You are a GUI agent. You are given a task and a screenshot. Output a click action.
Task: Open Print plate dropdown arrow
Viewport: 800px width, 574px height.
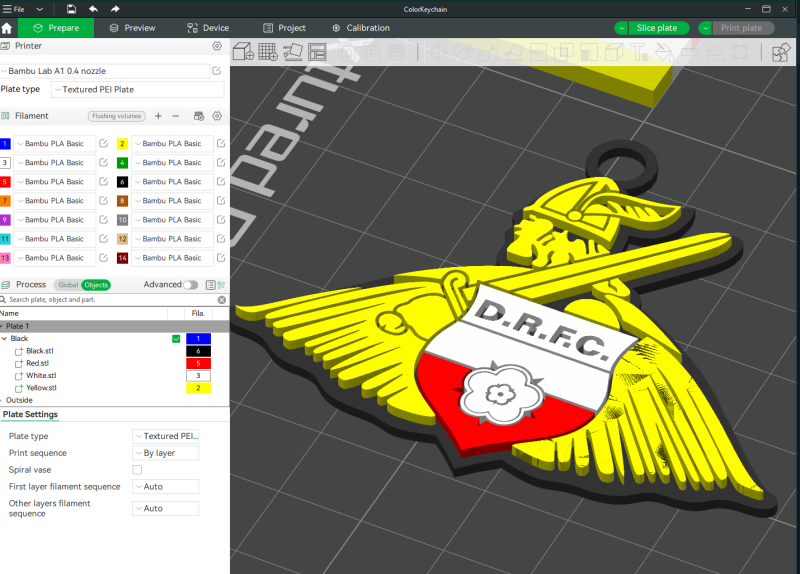pos(705,28)
